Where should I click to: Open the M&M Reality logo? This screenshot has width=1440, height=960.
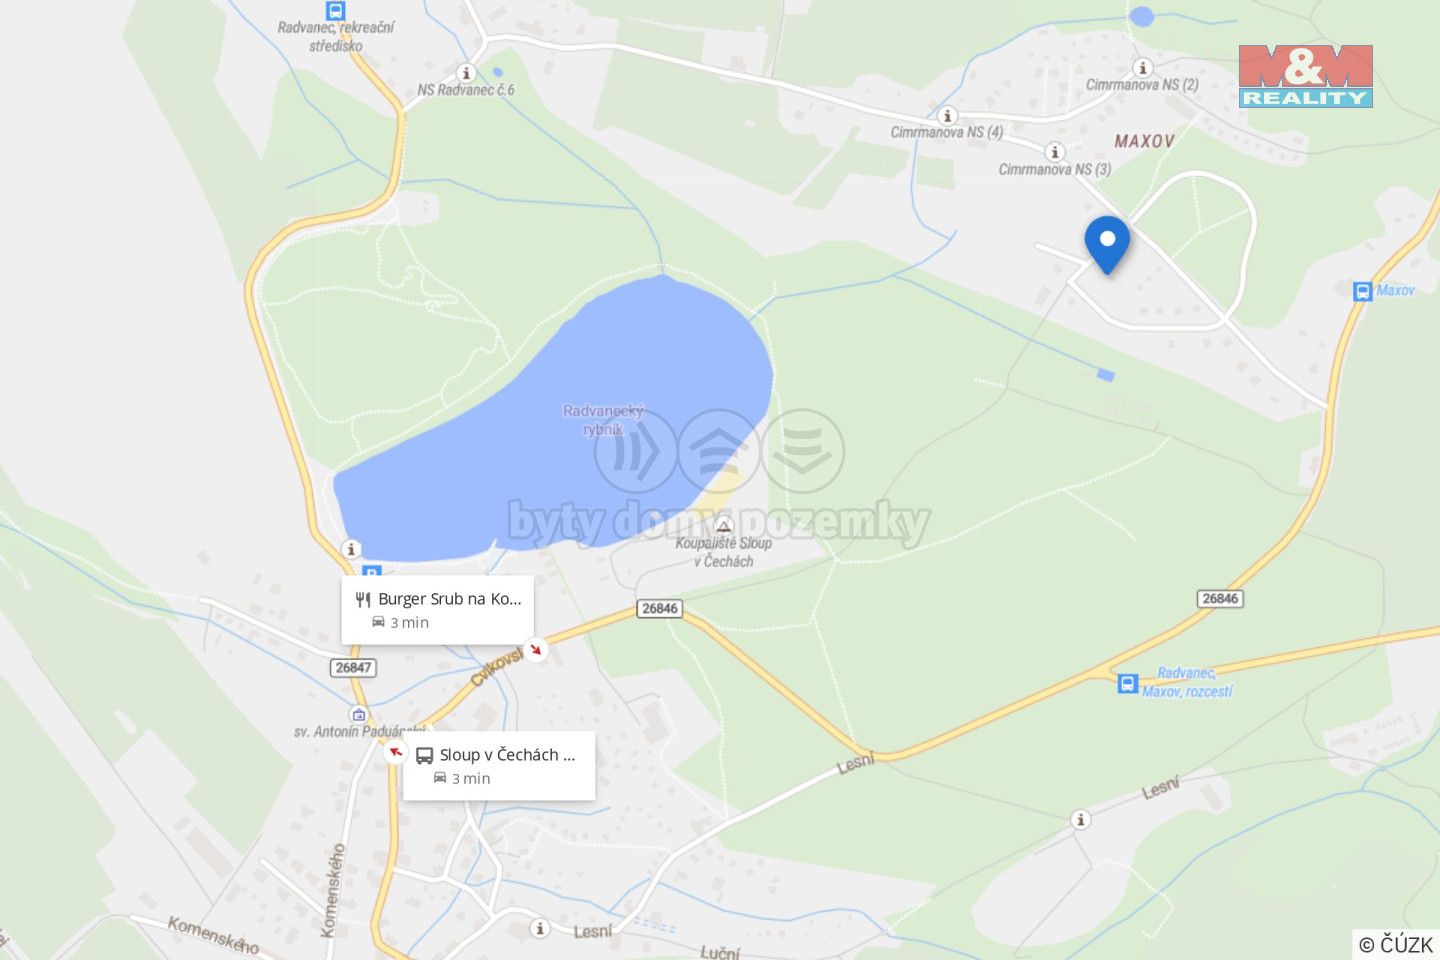(1306, 76)
